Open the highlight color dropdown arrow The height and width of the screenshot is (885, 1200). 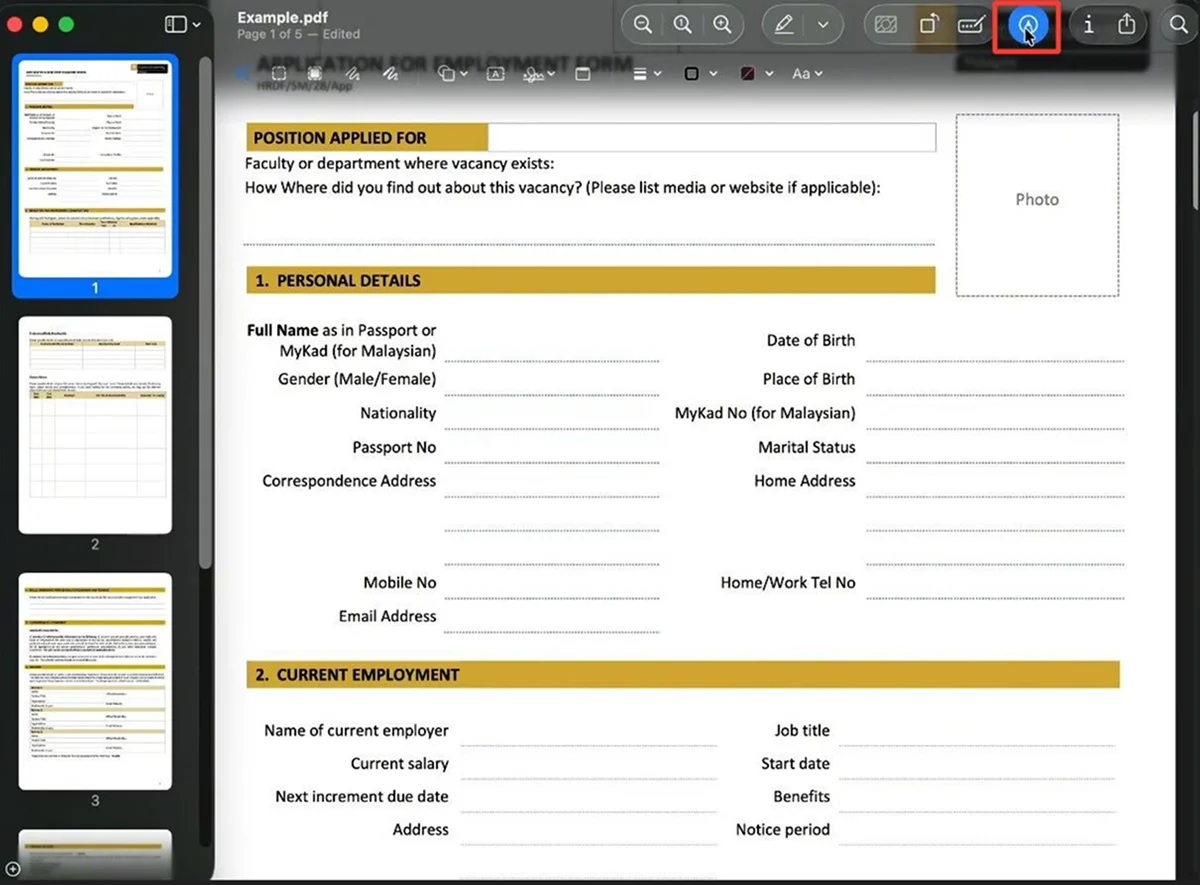(823, 25)
